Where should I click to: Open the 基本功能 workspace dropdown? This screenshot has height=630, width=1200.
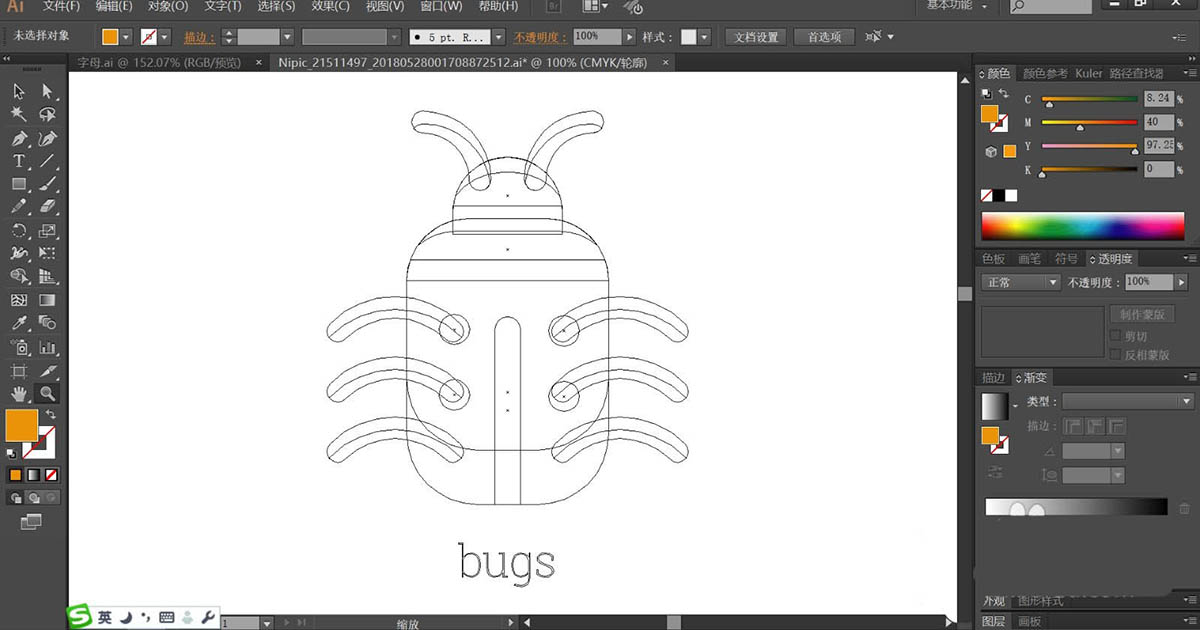pyautogui.click(x=957, y=6)
